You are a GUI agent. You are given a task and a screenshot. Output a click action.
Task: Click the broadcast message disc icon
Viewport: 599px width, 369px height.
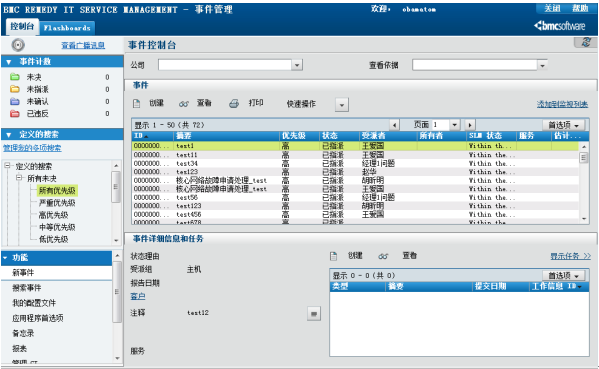click(18, 45)
